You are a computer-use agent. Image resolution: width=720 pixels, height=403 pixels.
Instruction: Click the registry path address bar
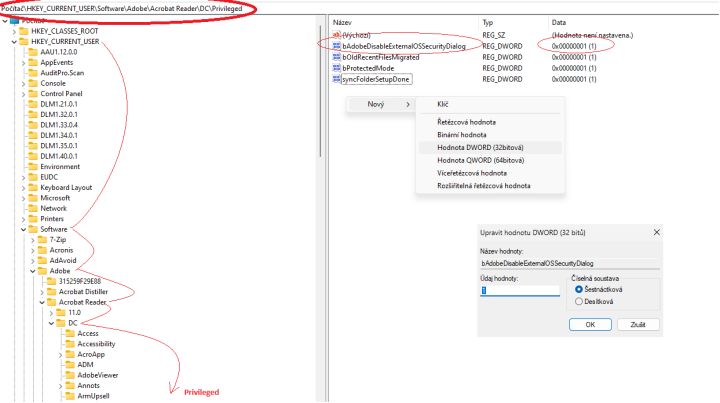pyautogui.click(x=360, y=8)
